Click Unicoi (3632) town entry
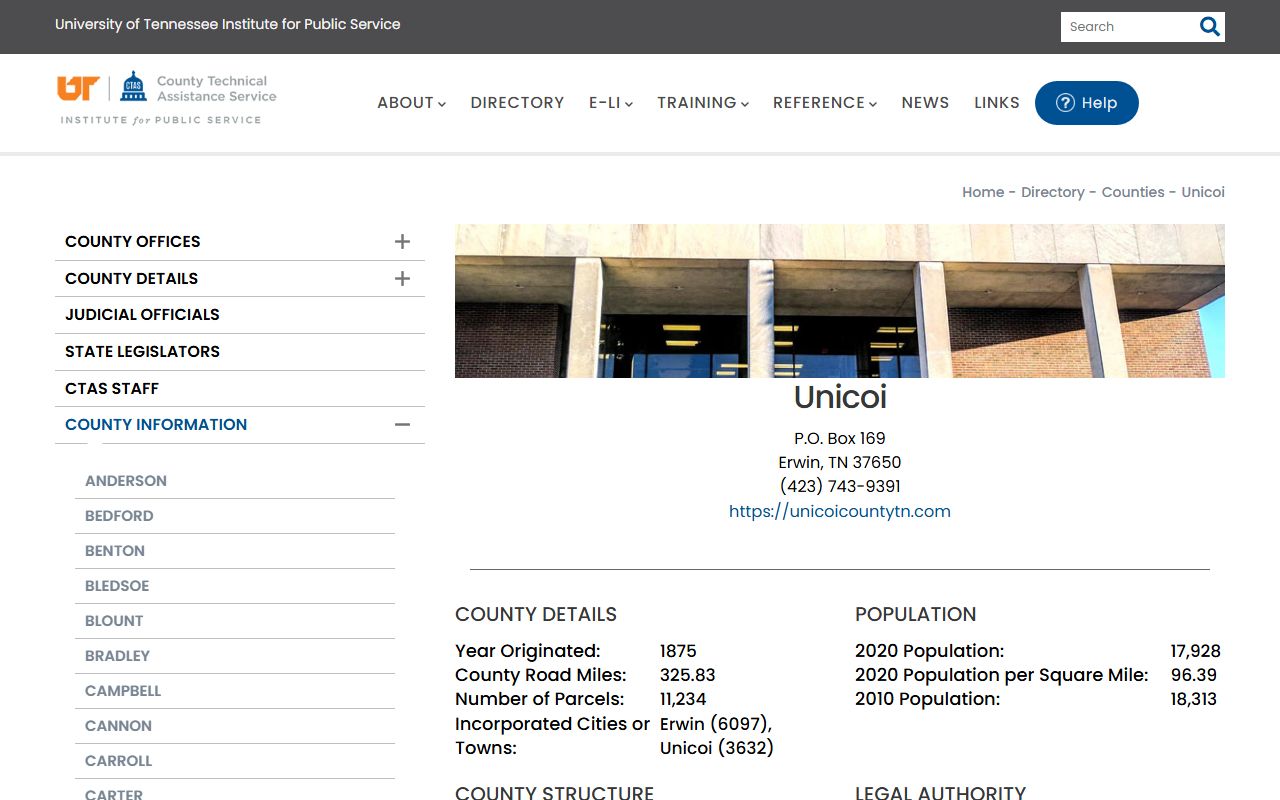Viewport: 1280px width, 800px height. coord(717,748)
